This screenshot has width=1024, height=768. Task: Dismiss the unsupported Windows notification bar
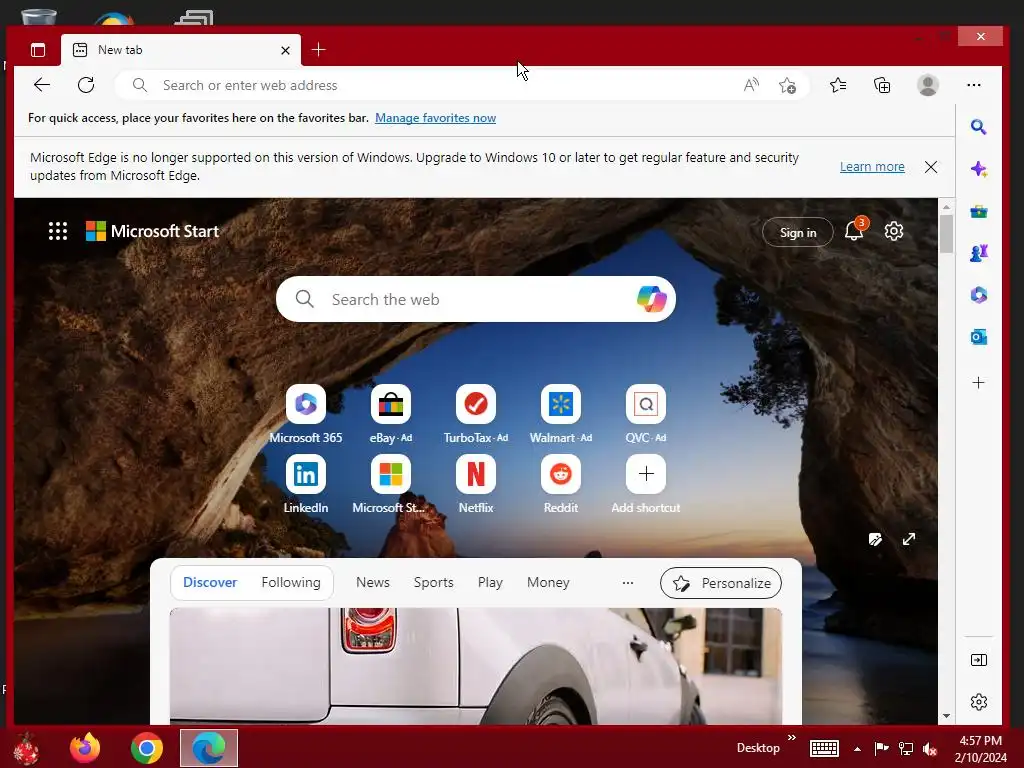click(931, 167)
